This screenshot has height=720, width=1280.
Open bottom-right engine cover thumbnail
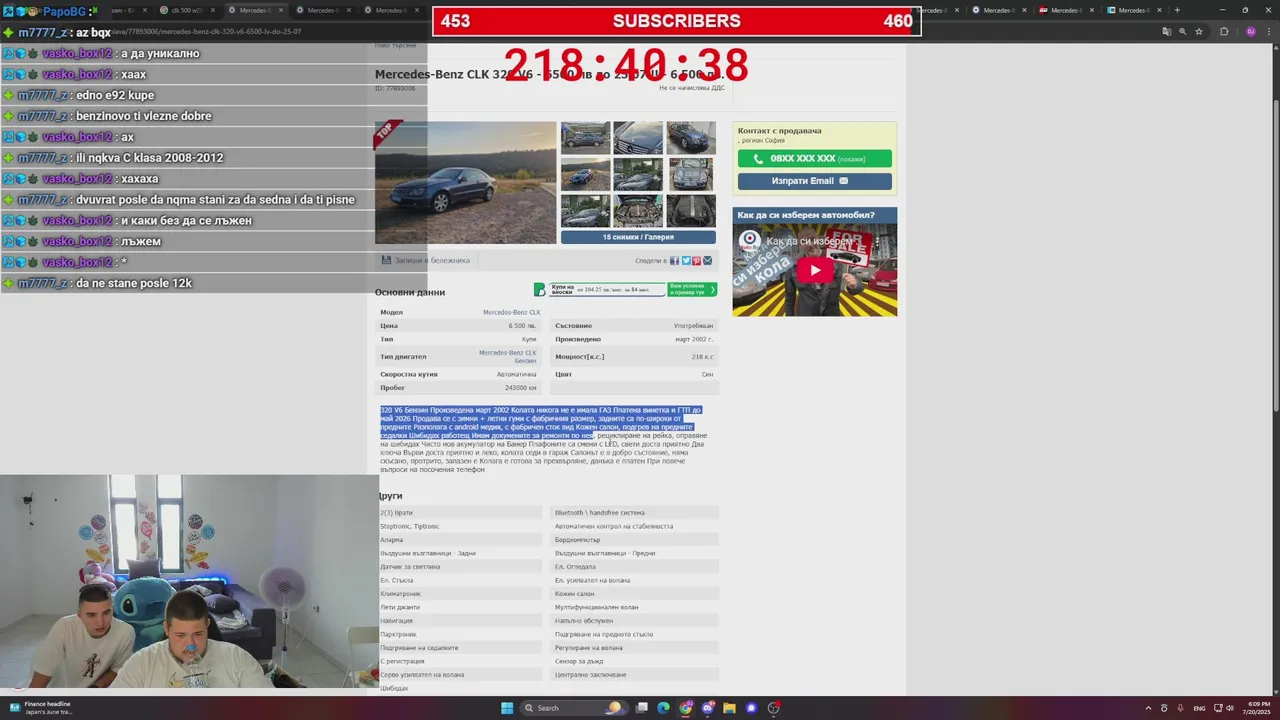pyautogui.click(x=691, y=211)
